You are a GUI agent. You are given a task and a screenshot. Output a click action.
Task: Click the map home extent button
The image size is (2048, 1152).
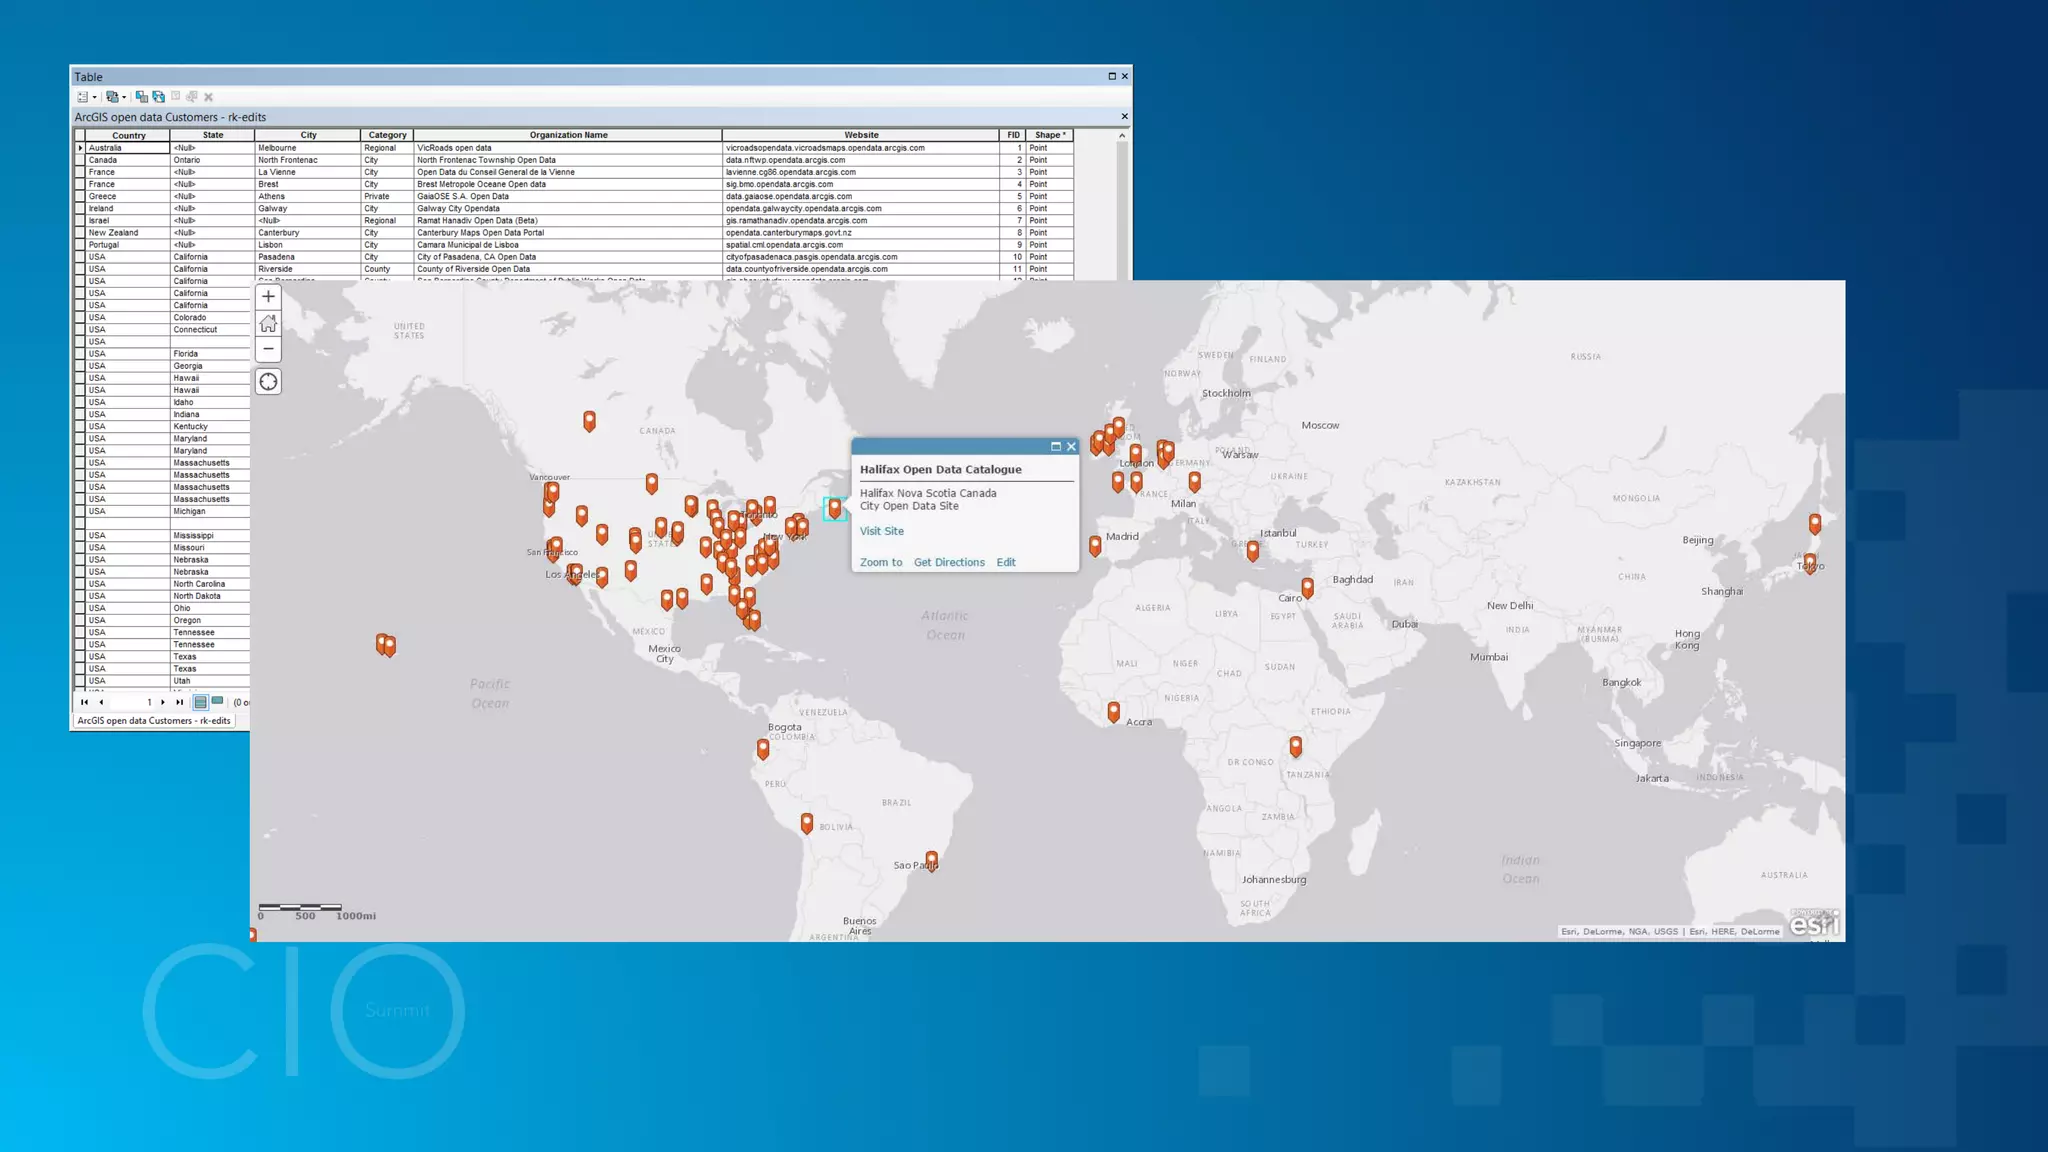[268, 323]
